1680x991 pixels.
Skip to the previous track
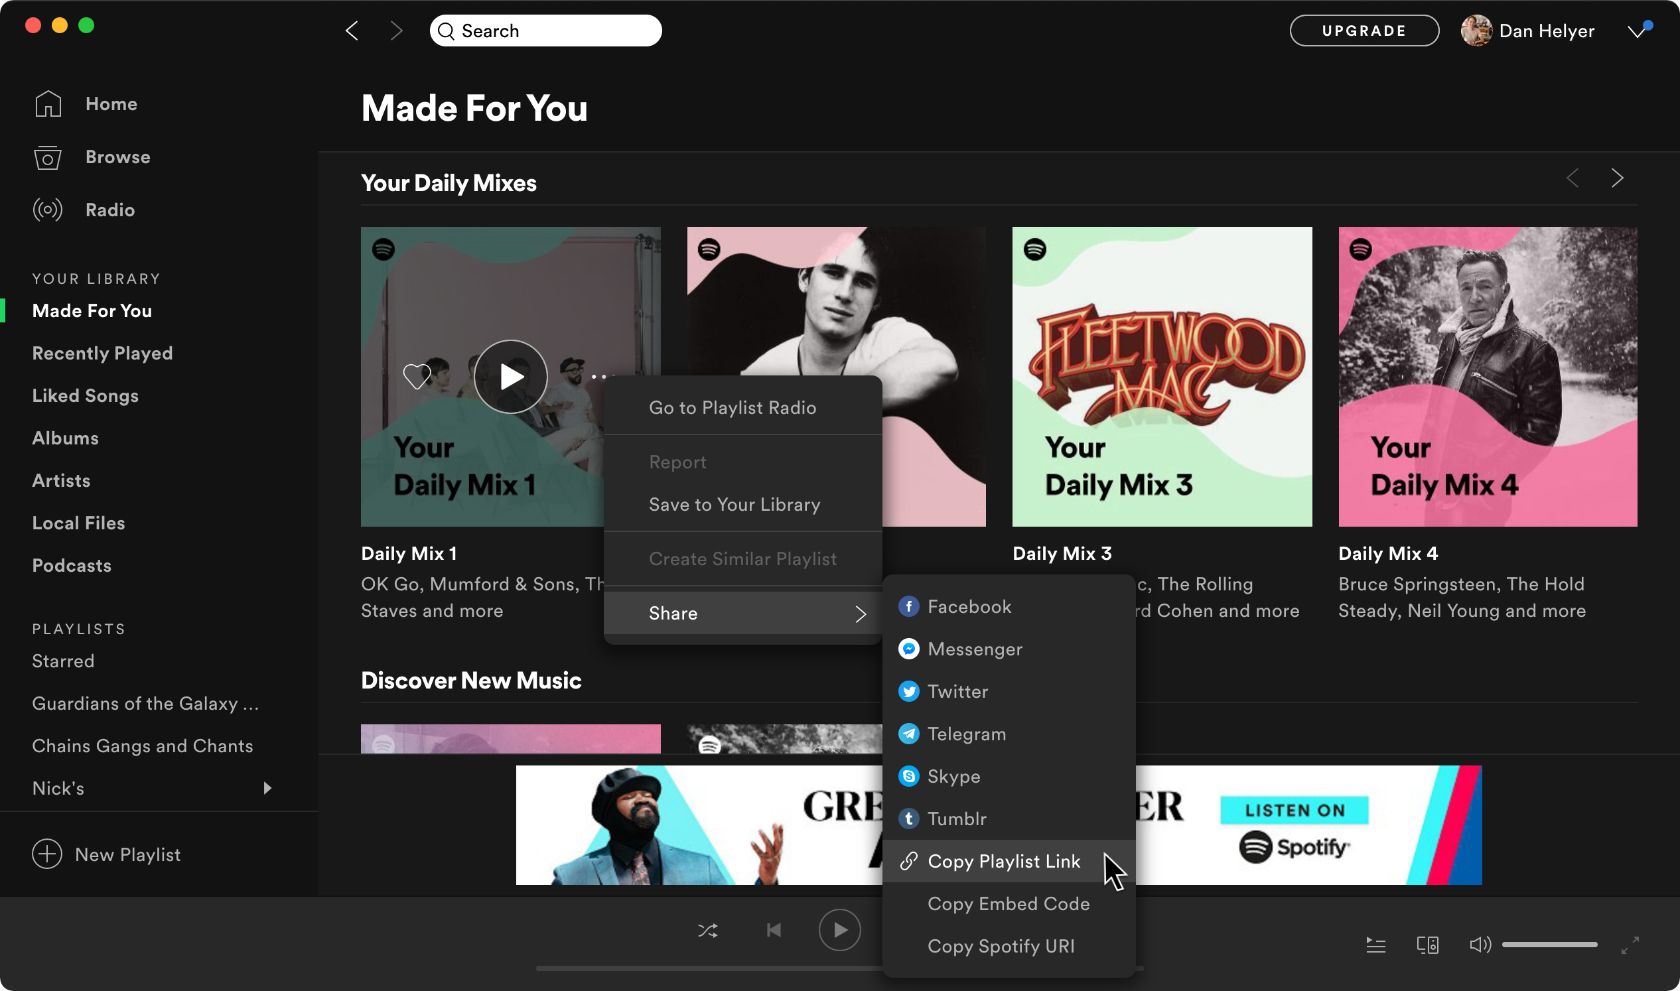click(774, 930)
